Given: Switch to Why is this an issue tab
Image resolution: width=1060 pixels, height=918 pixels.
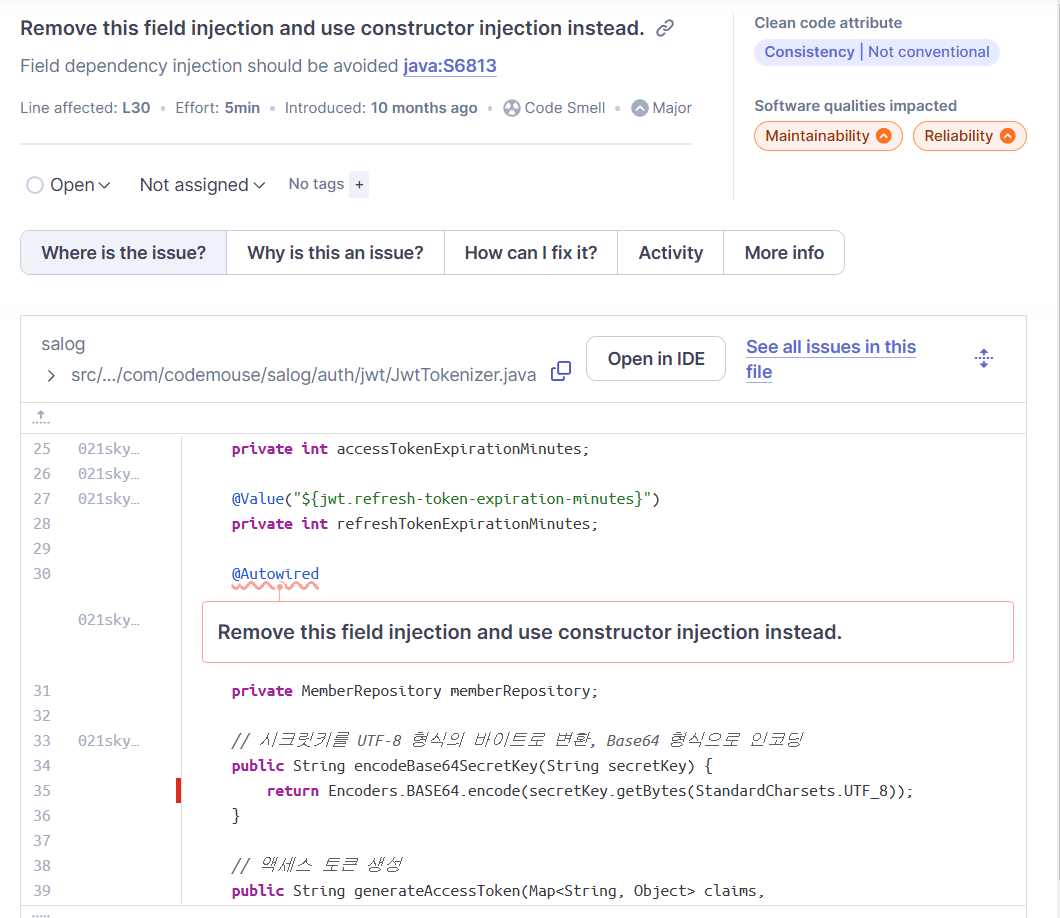Looking at the screenshot, I should point(335,253).
